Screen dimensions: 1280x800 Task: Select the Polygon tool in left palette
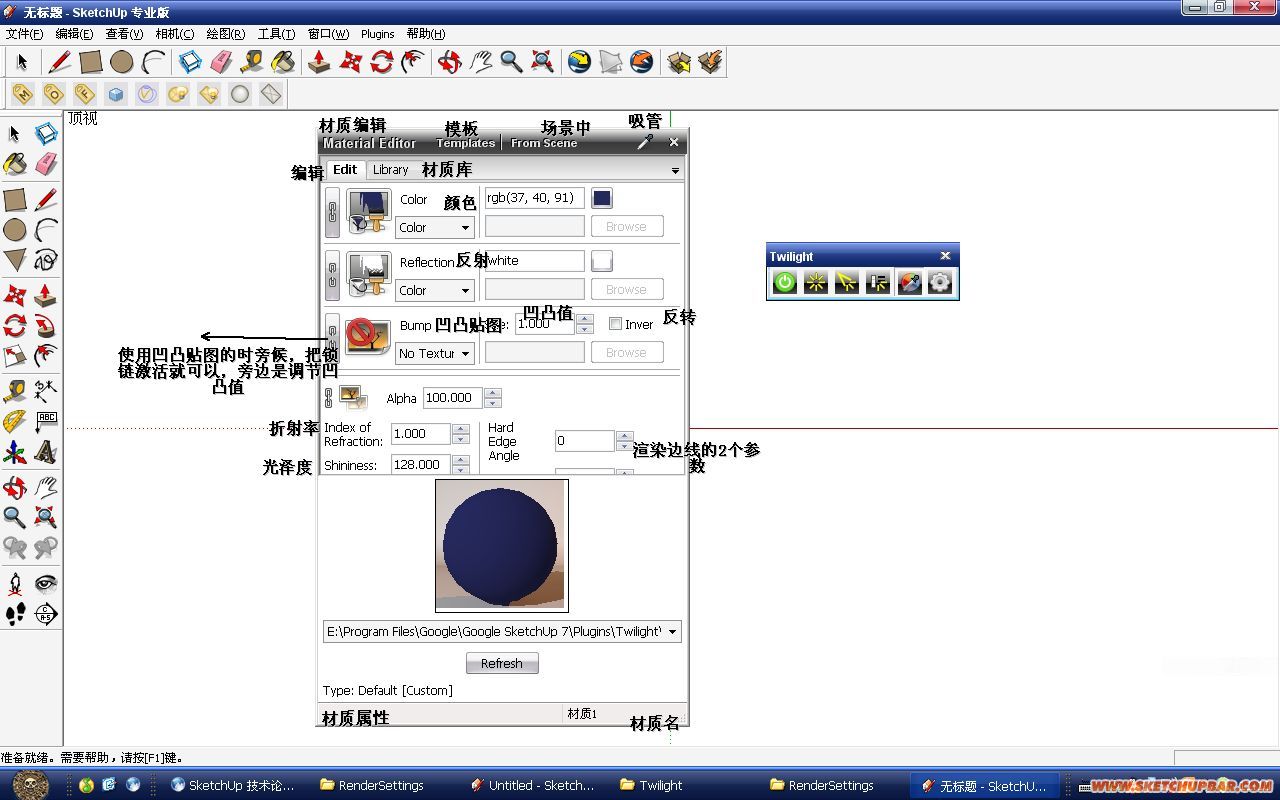tap(15, 261)
